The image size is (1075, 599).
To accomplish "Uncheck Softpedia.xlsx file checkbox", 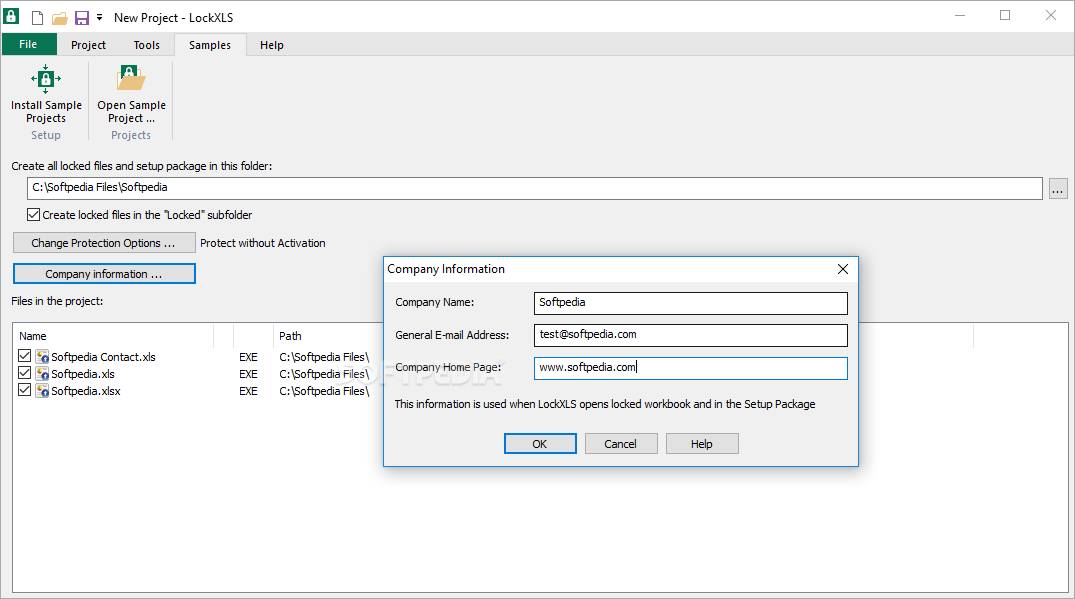I will (x=25, y=390).
